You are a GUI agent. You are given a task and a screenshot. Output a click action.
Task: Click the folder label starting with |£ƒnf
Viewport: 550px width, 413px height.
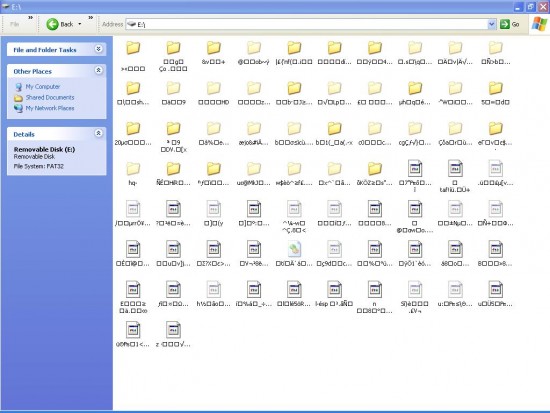[294, 62]
